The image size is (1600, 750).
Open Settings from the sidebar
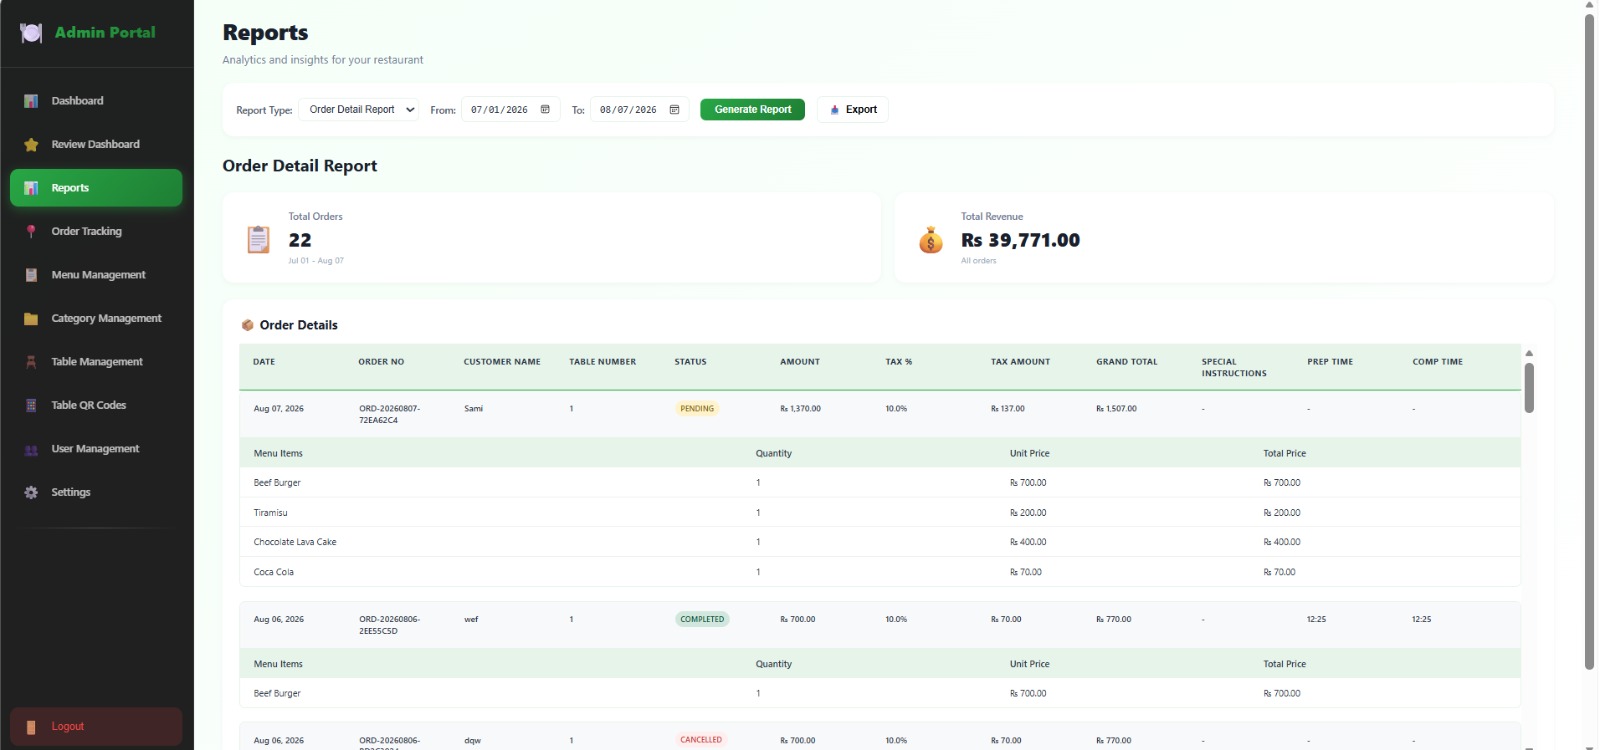pos(96,492)
